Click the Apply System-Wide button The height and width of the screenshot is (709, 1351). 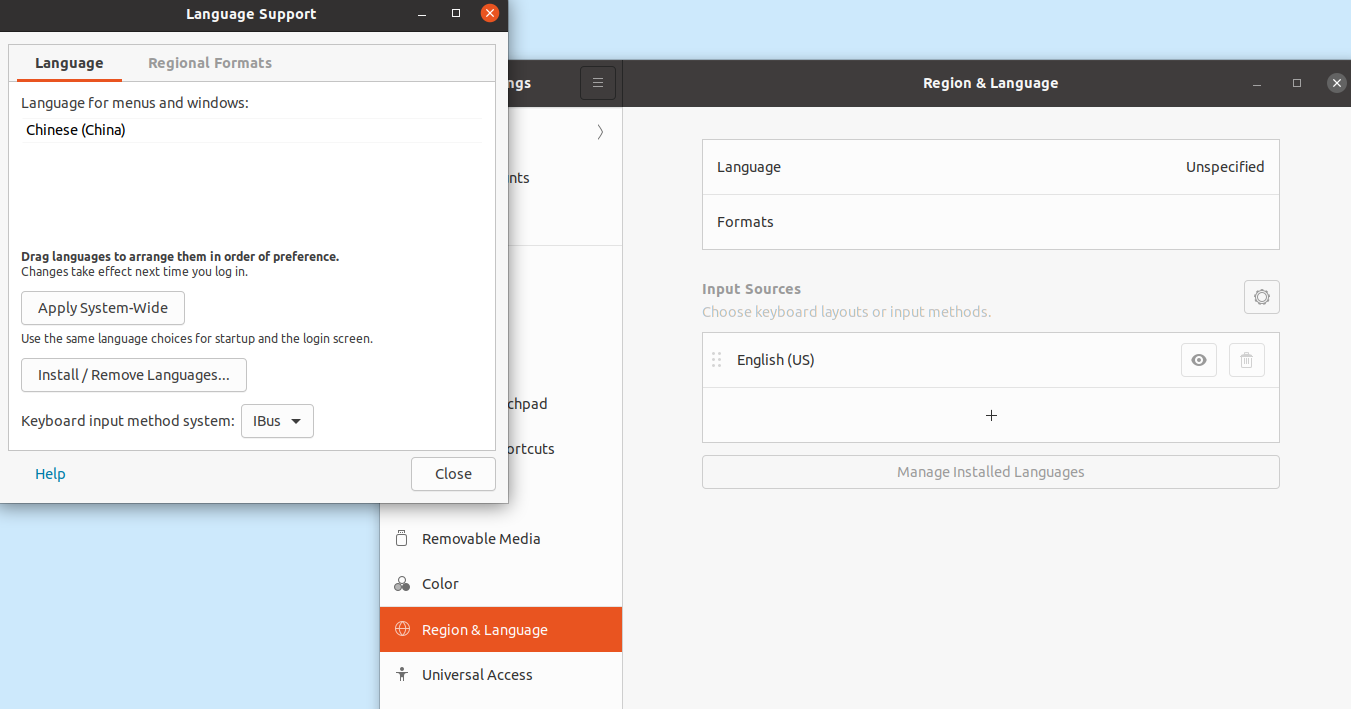coord(103,308)
